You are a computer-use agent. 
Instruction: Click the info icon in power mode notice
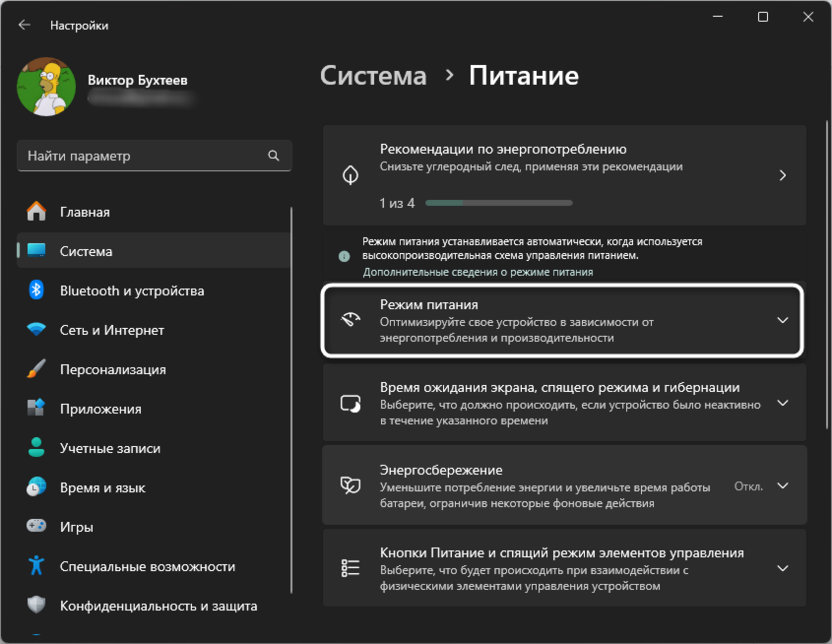[344, 256]
